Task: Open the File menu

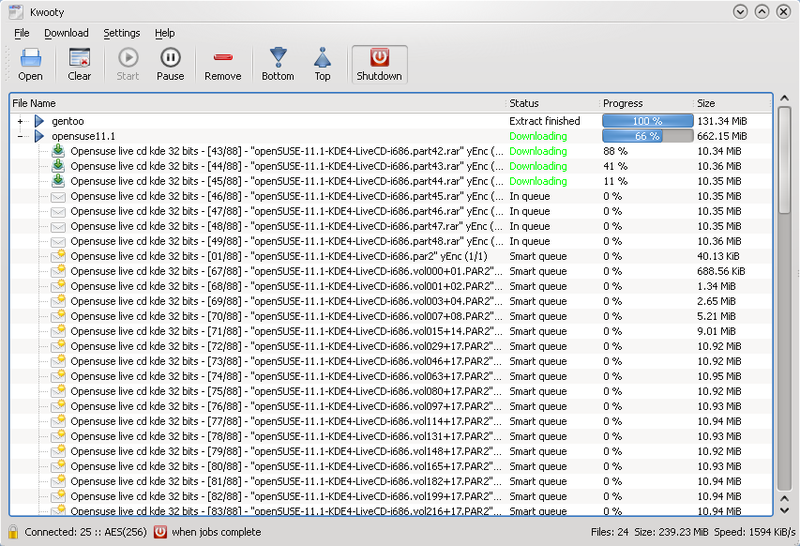Action: click(21, 33)
